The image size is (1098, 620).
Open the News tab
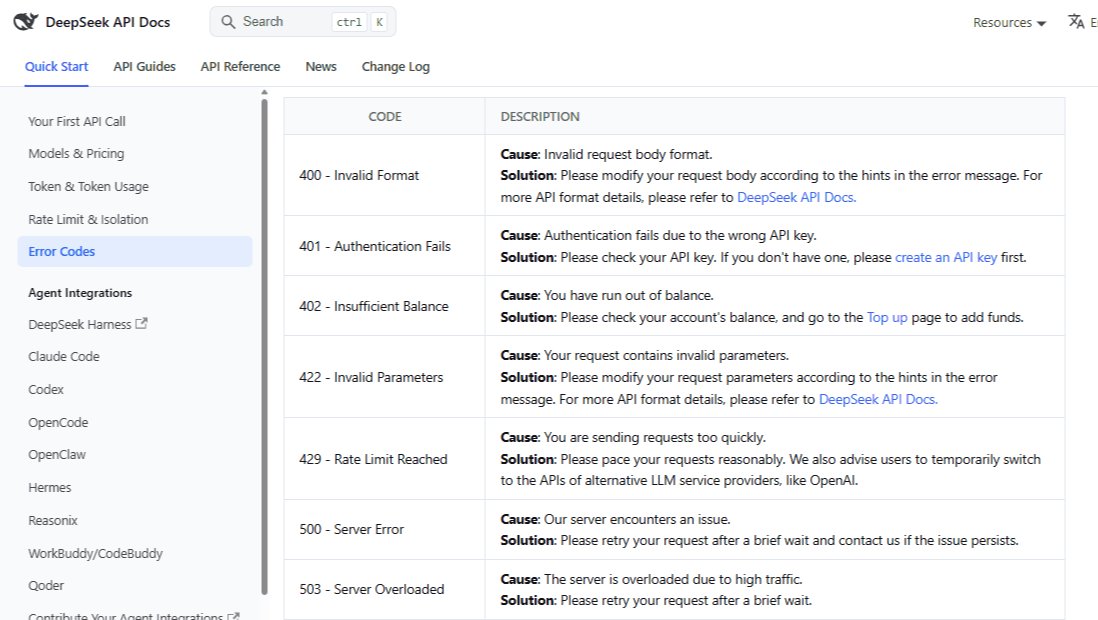point(321,67)
